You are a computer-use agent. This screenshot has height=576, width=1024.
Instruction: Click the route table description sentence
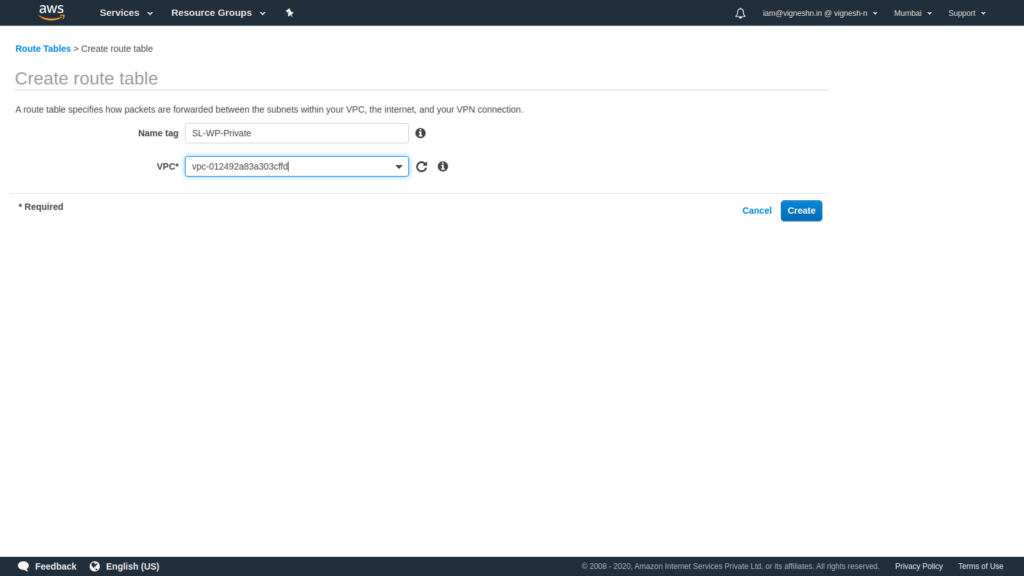(x=269, y=110)
